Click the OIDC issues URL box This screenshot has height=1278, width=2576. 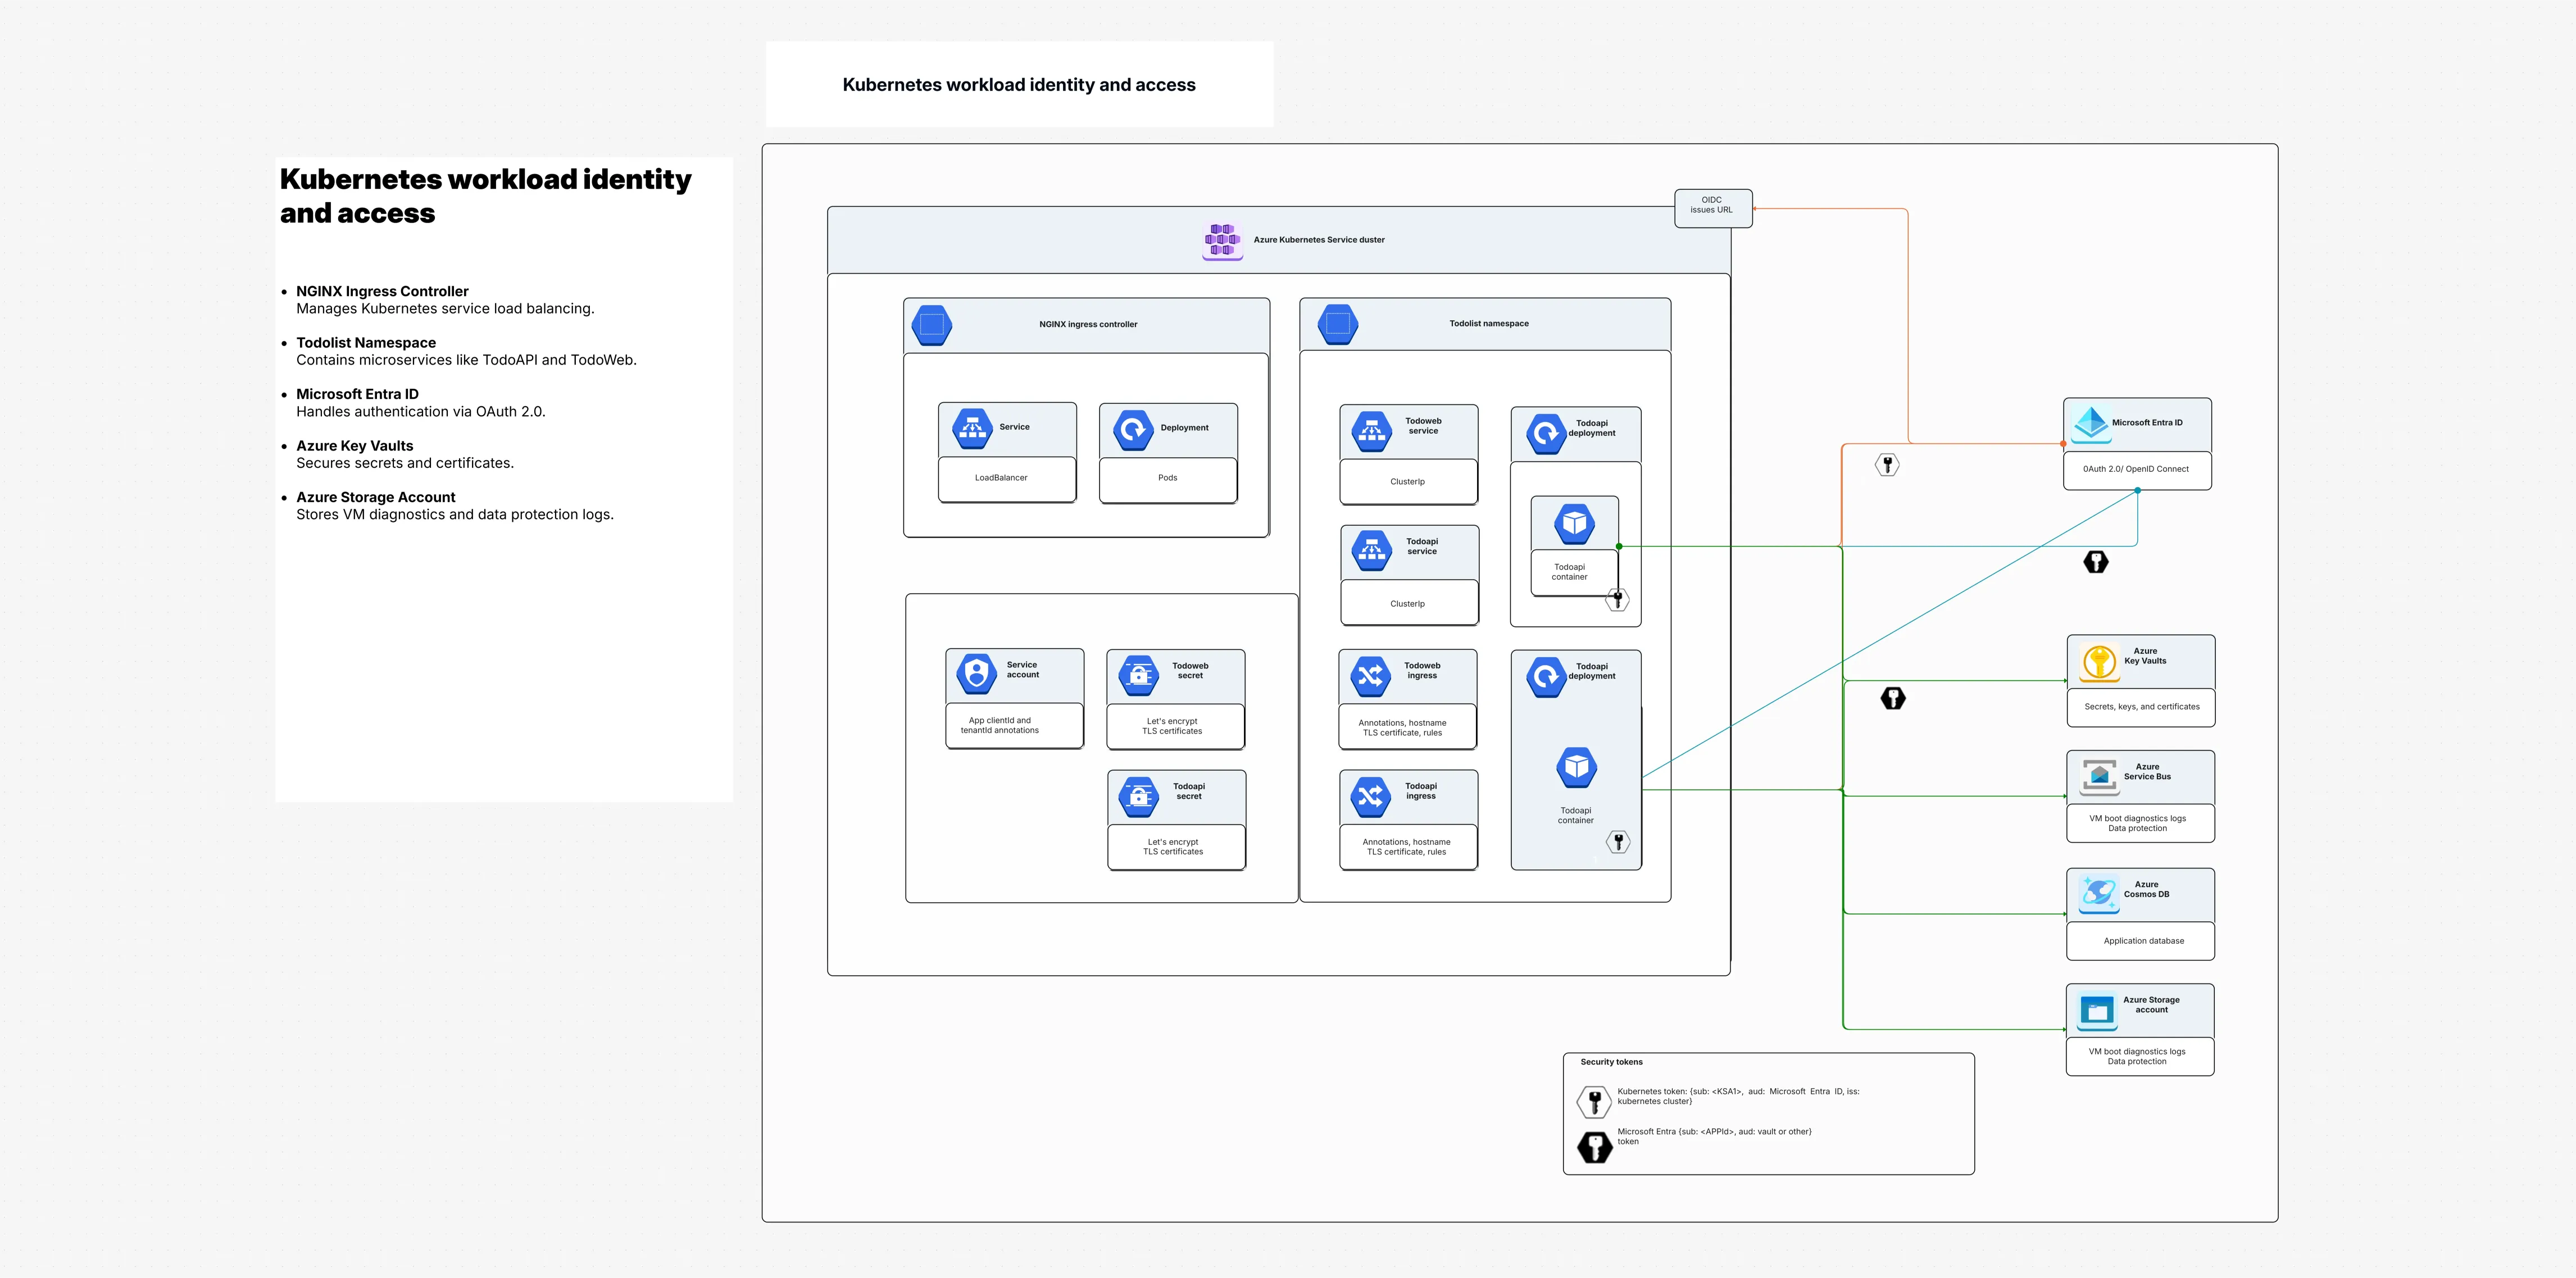click(x=1712, y=208)
